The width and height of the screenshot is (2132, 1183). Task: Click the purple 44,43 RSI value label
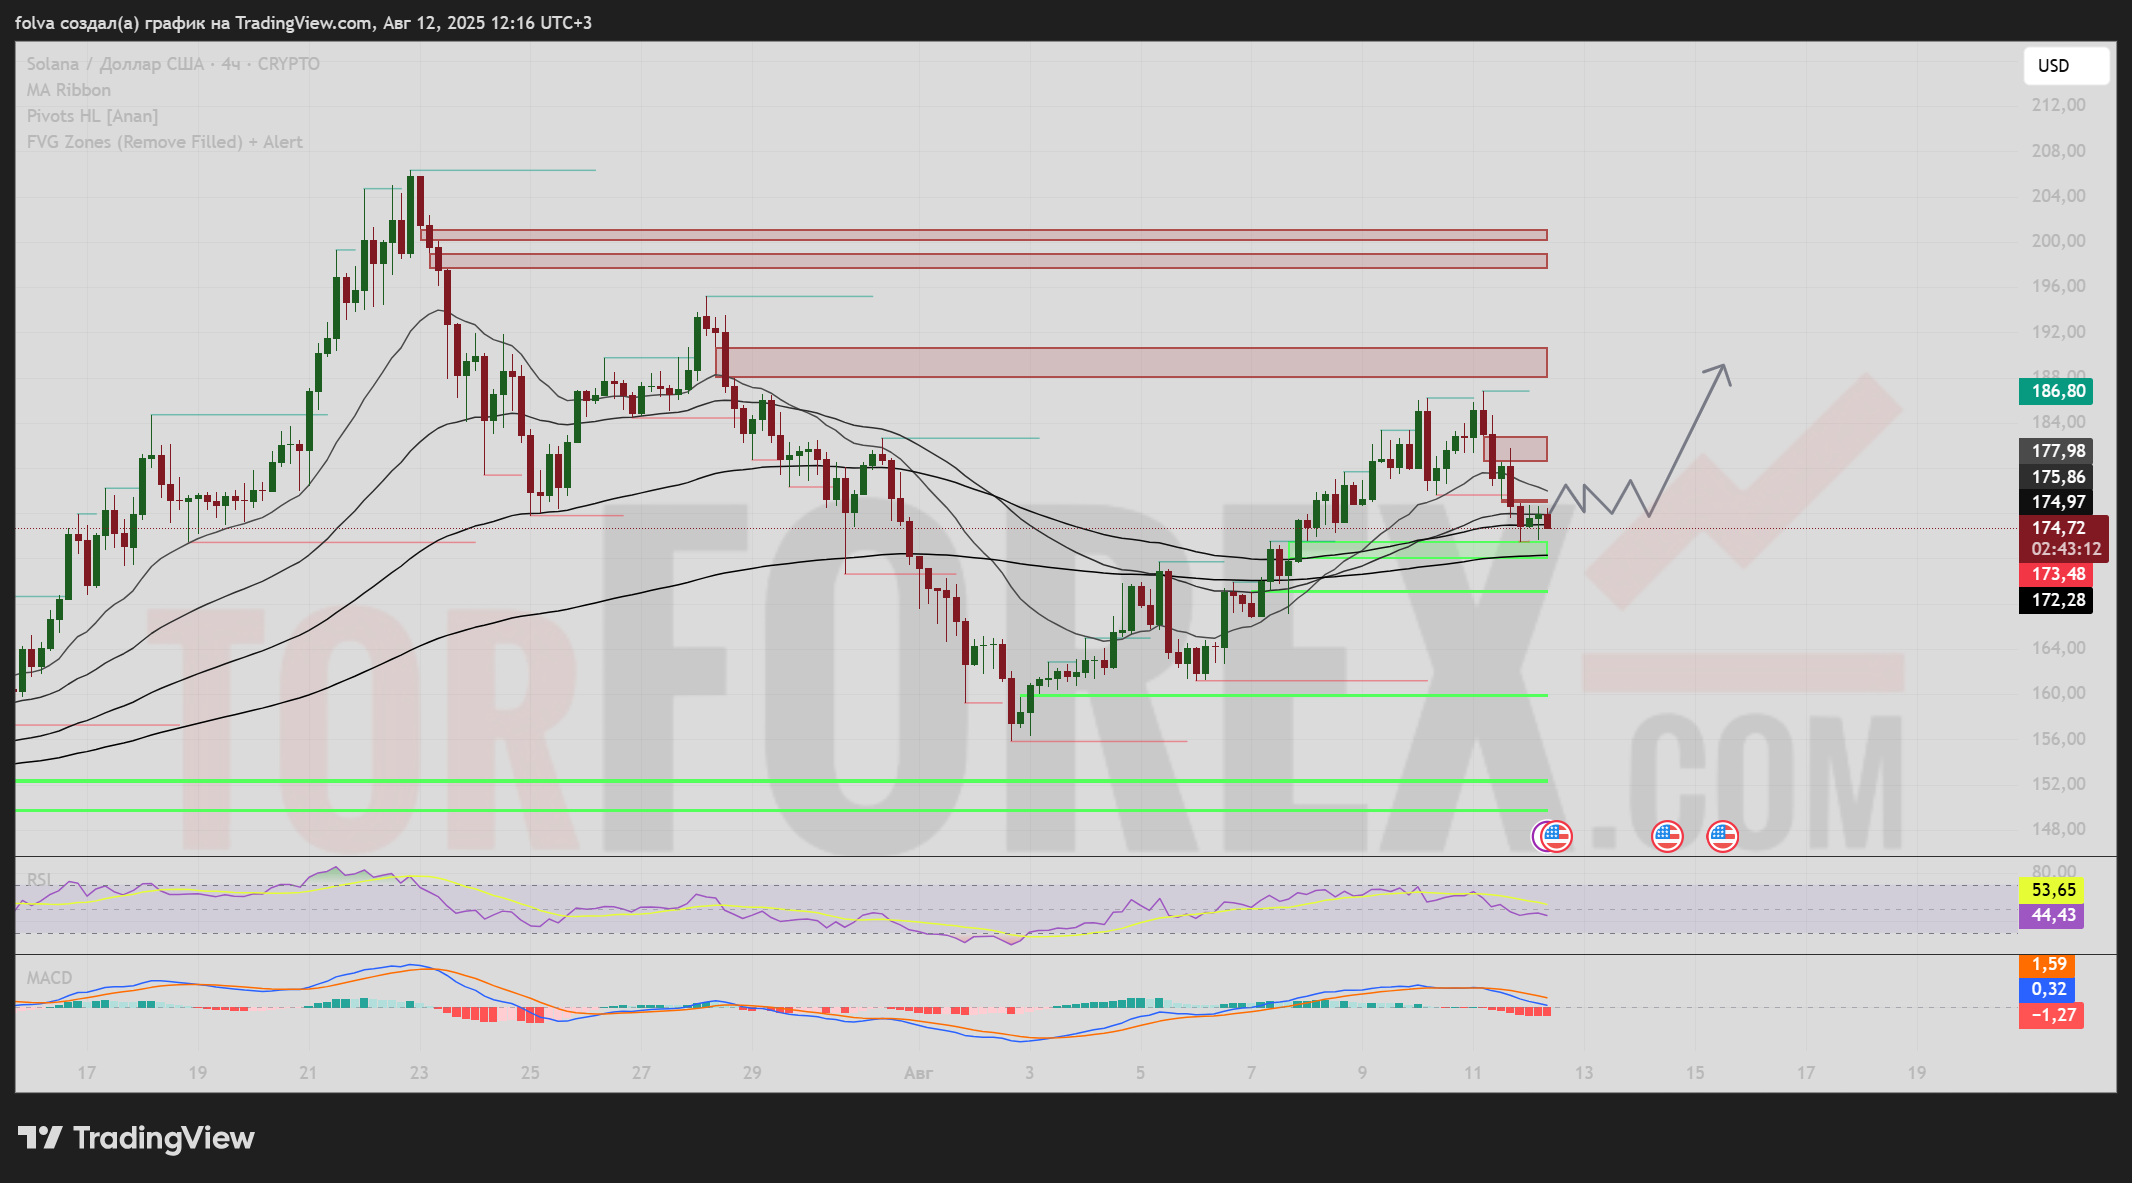[x=2052, y=915]
